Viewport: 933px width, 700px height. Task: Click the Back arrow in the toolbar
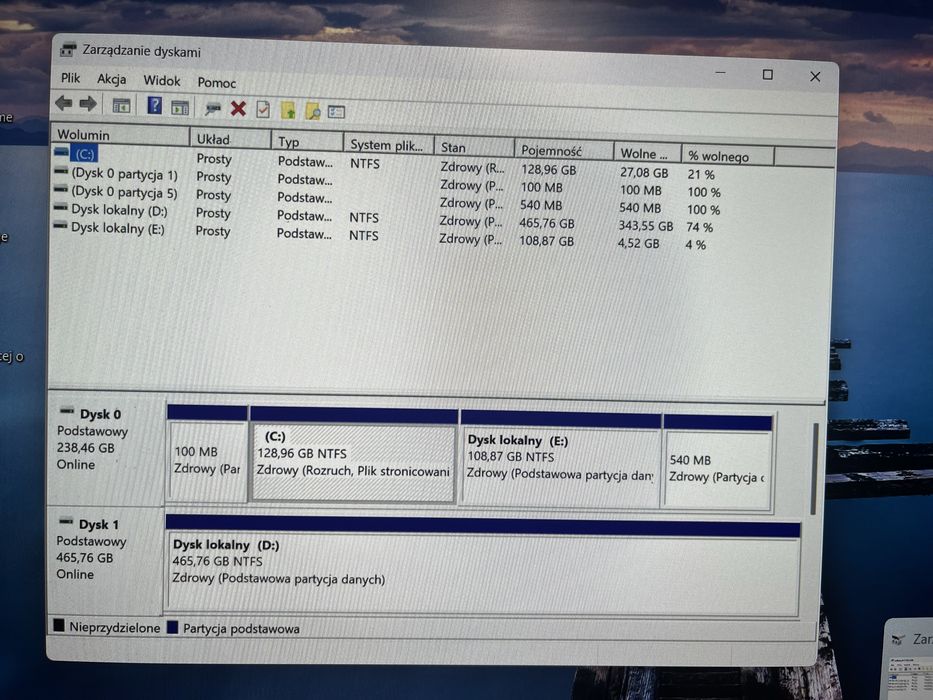coord(64,104)
